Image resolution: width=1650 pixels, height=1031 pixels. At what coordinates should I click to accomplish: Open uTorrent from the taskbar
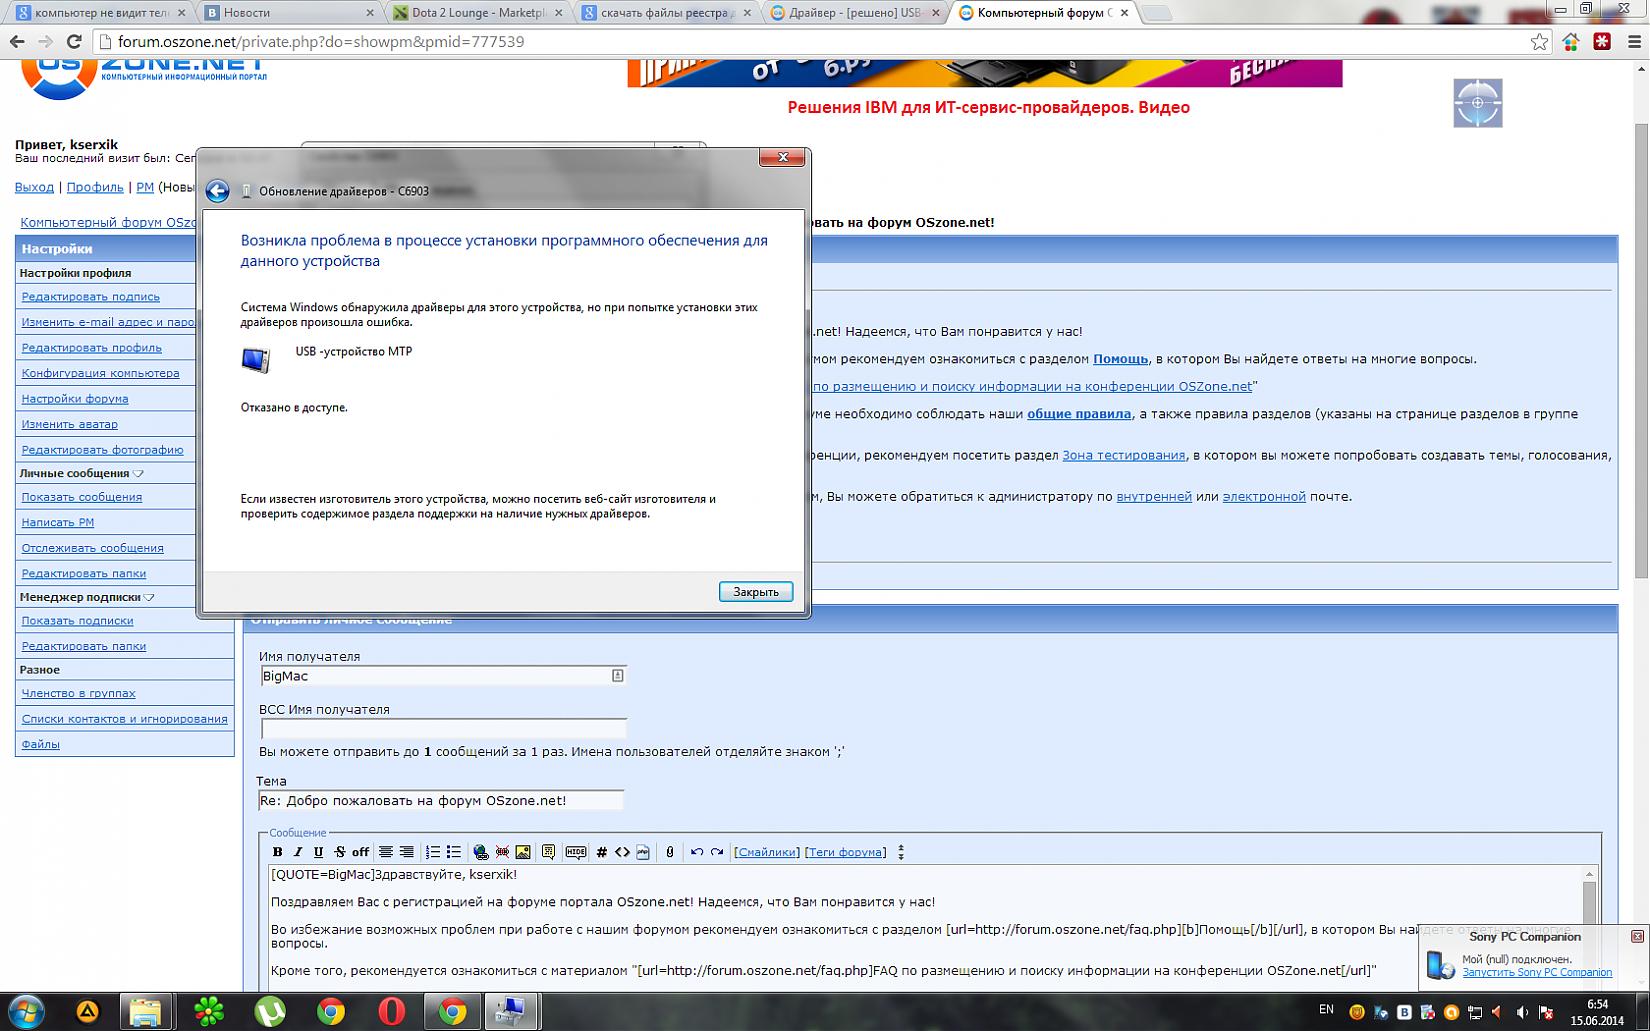tap(270, 1012)
